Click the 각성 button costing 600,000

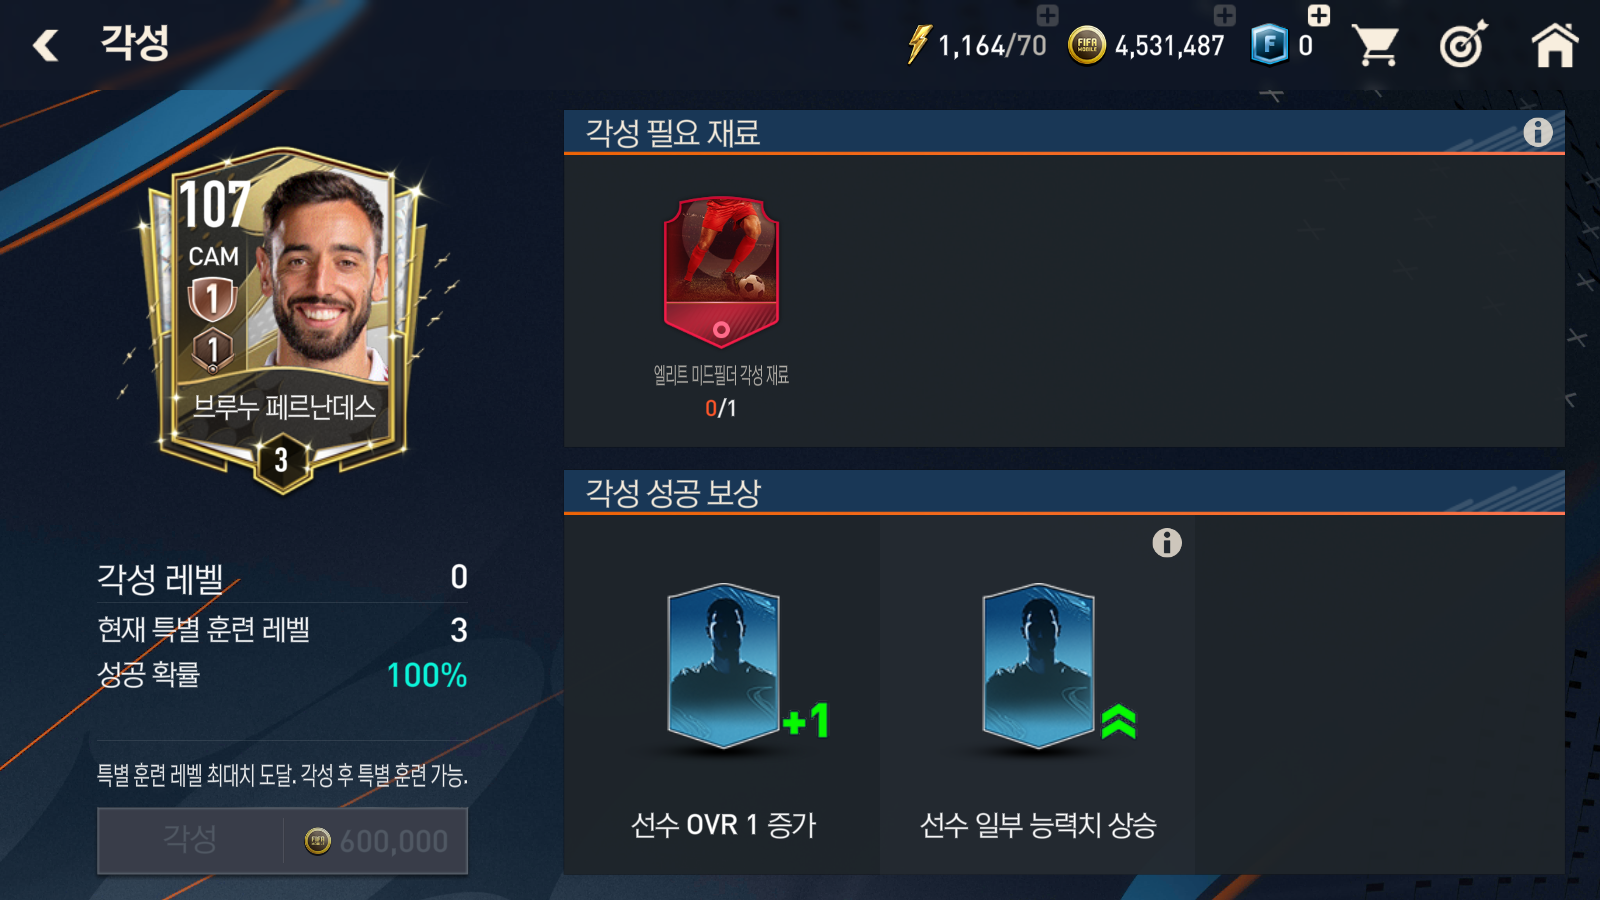click(x=282, y=841)
